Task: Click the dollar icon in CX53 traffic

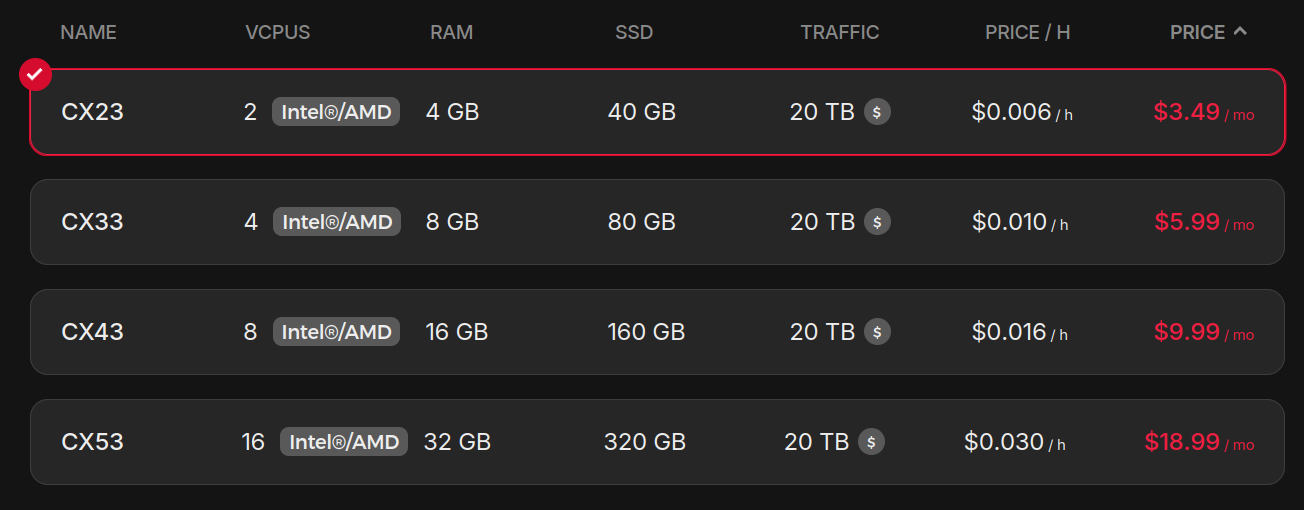Action: click(x=871, y=442)
